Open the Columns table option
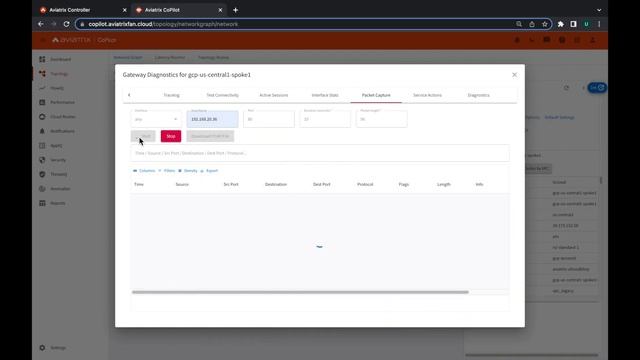Screen dimensions: 640x360 (144, 171)
